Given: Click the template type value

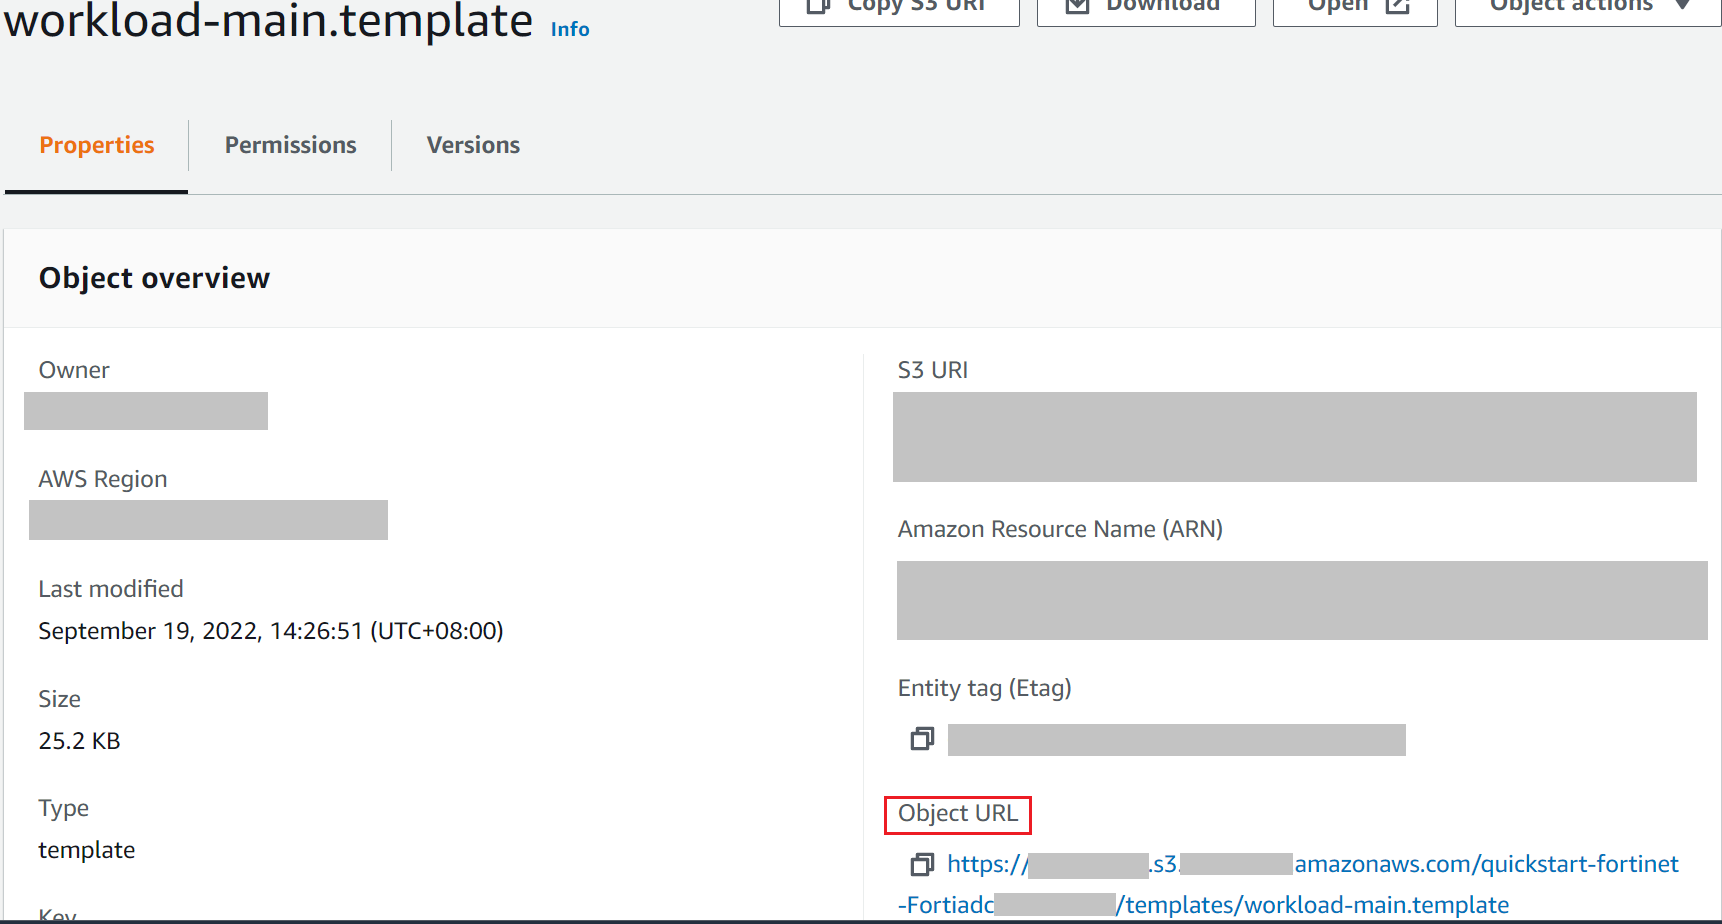Looking at the screenshot, I should point(86,850).
